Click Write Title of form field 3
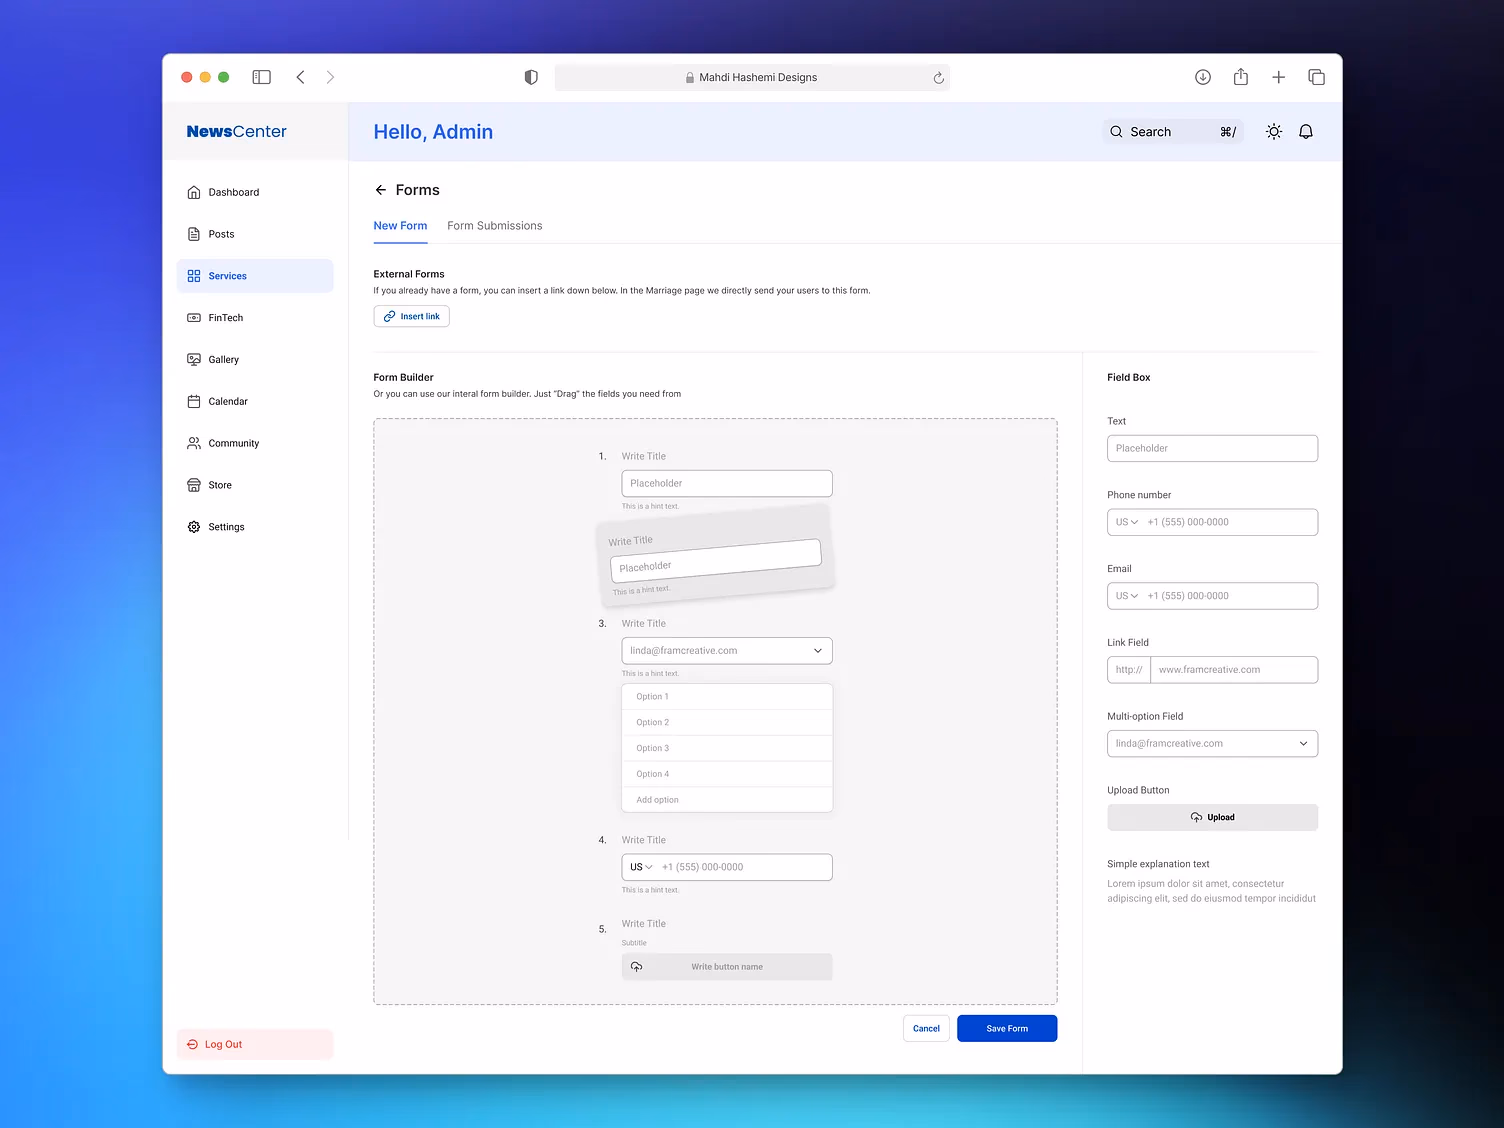The height and width of the screenshot is (1128, 1504). tap(643, 623)
